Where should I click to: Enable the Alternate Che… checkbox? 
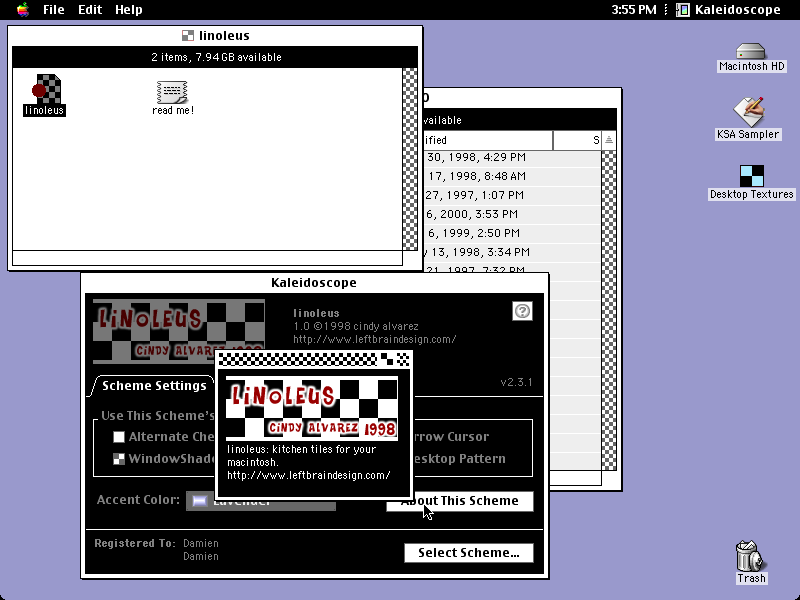(119, 437)
